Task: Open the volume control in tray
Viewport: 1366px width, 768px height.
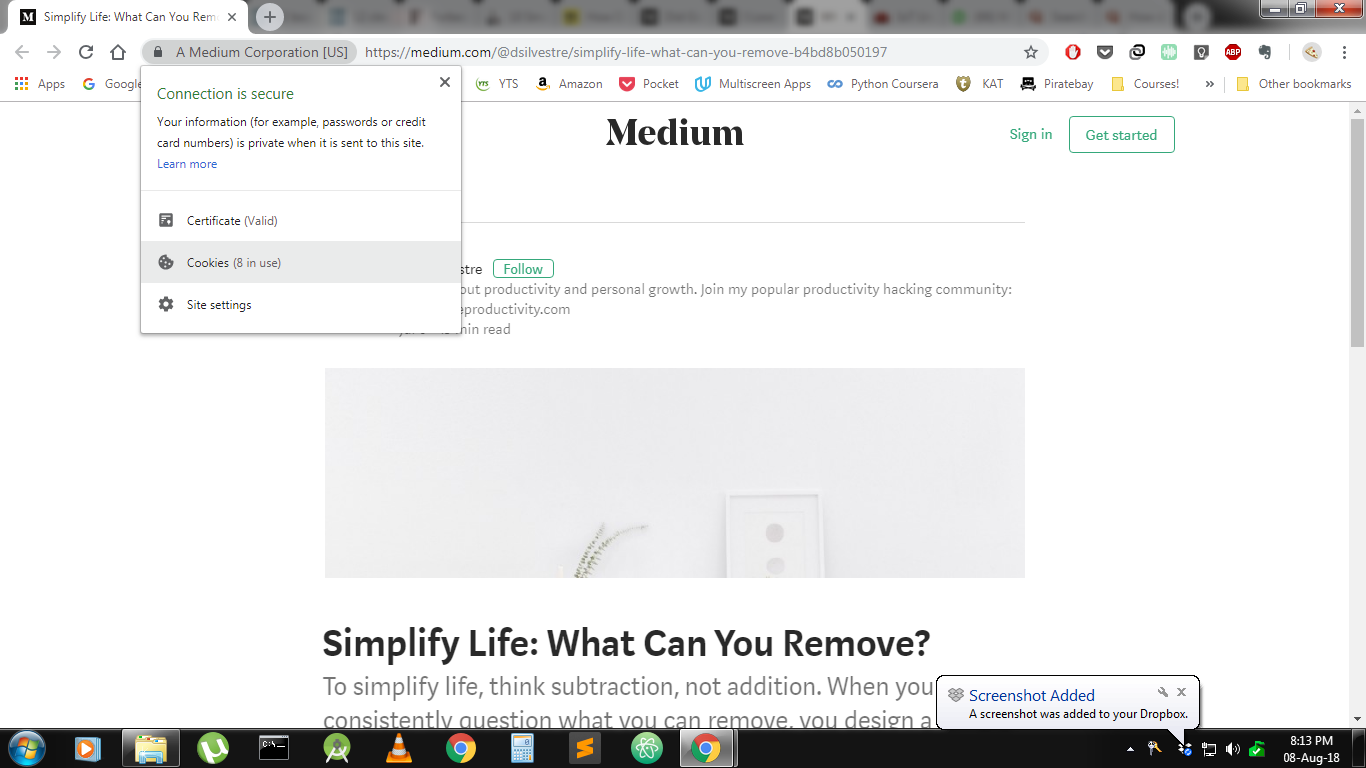Action: (x=1232, y=749)
